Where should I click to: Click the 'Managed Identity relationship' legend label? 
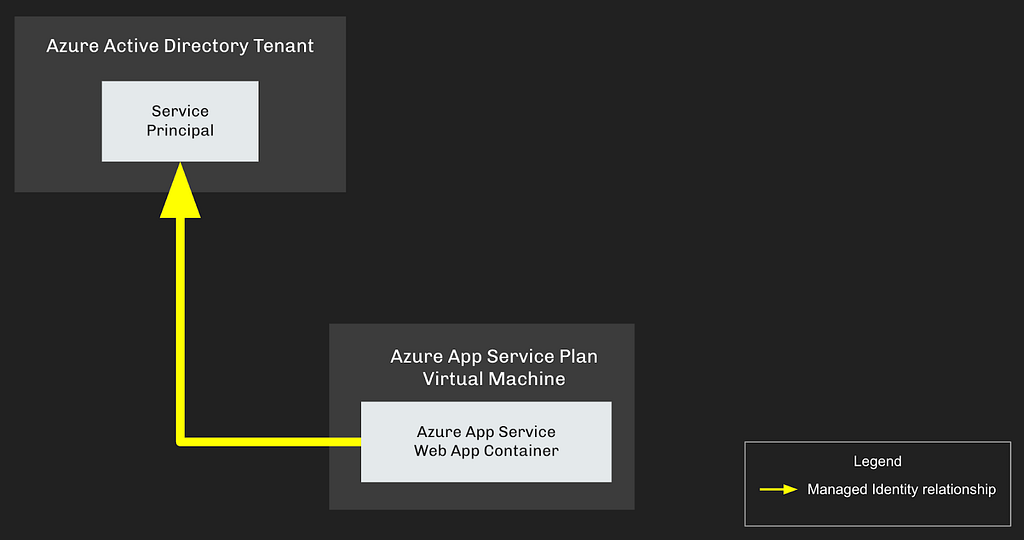pos(901,489)
